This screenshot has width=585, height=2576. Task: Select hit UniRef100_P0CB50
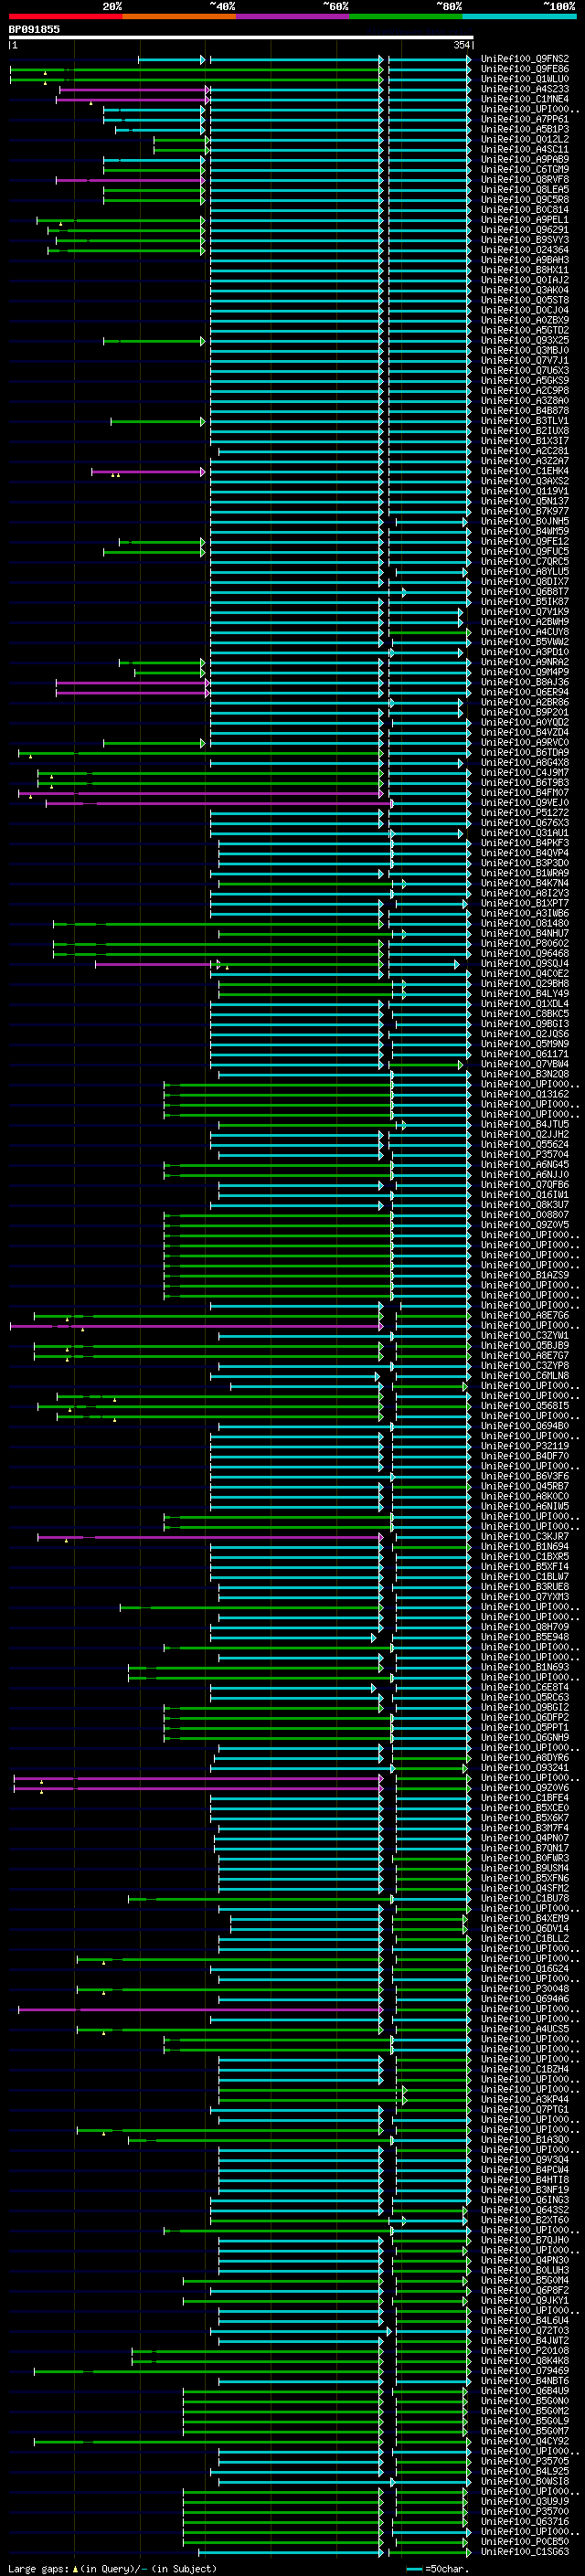[524, 2542]
